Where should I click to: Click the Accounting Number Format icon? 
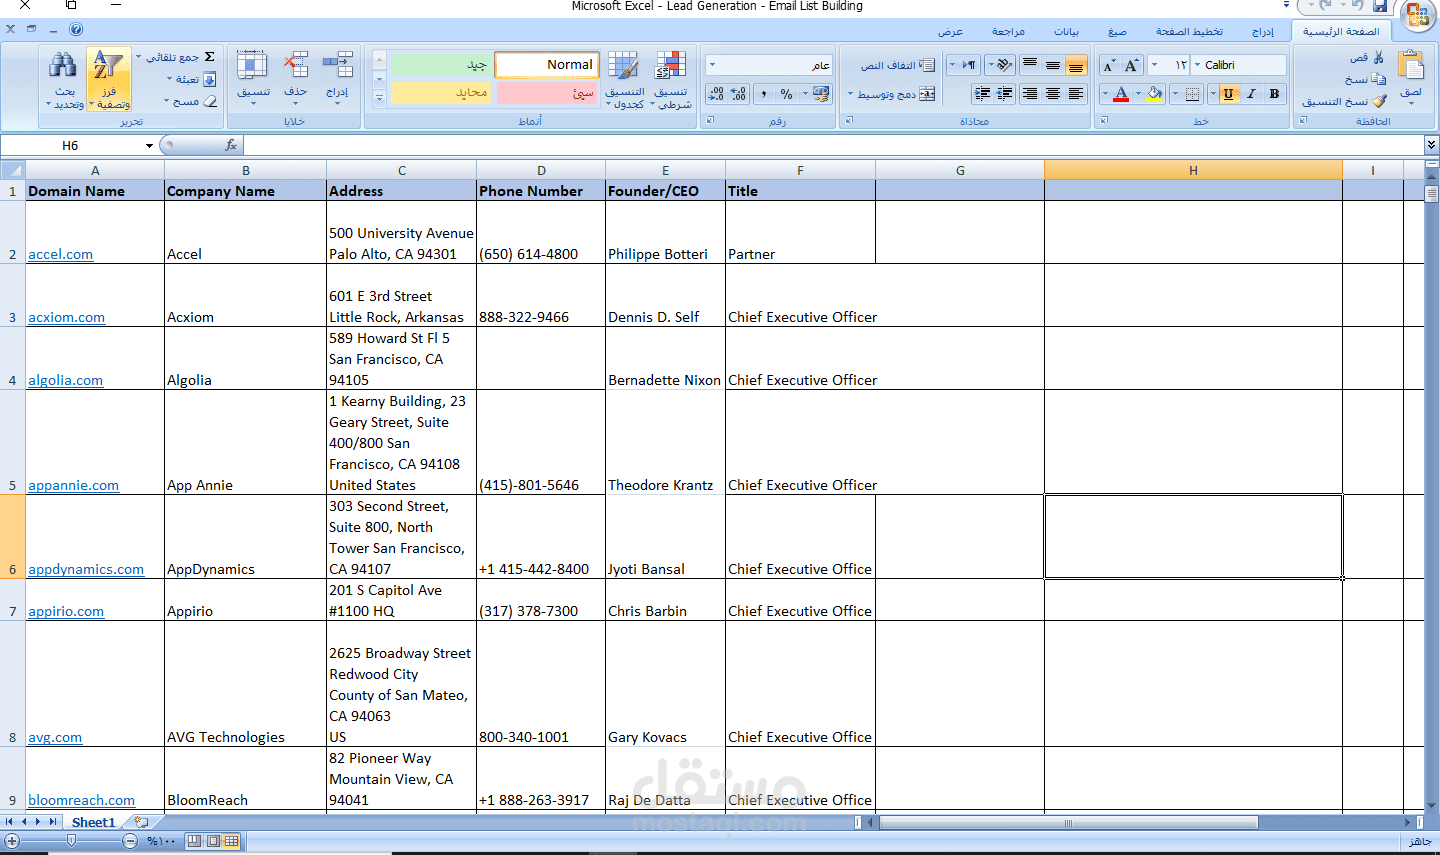[x=821, y=94]
